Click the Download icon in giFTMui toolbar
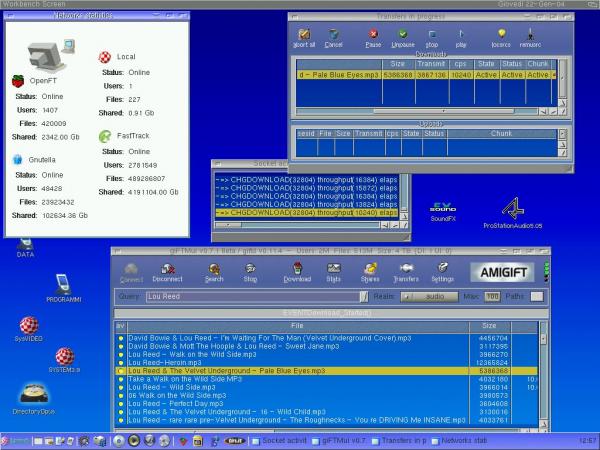 click(297, 273)
